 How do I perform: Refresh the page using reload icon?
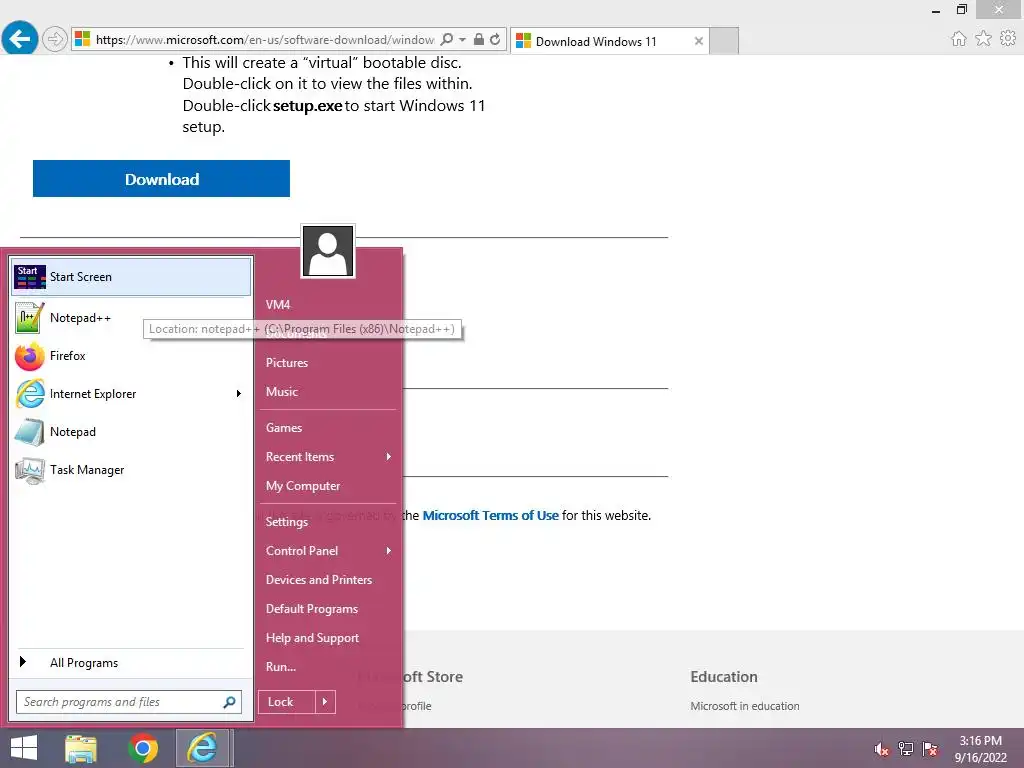coord(495,40)
